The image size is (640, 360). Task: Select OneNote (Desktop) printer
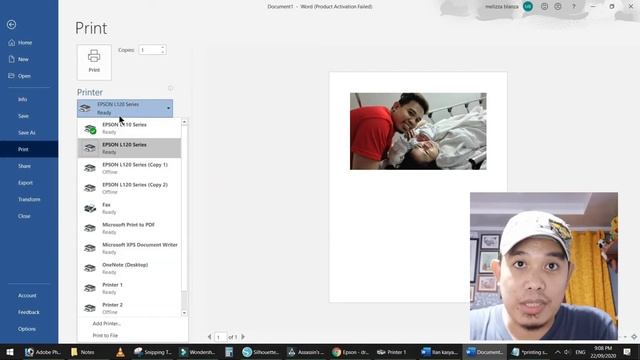129,268
